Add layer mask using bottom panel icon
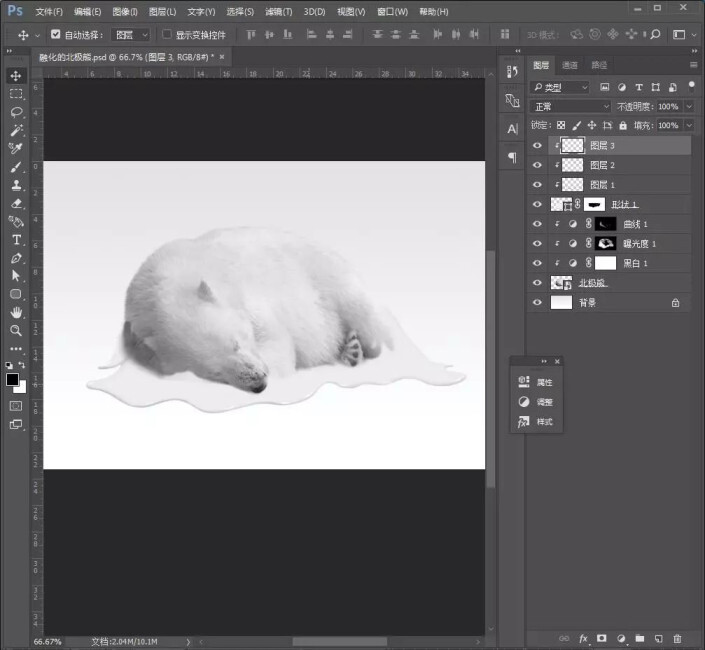The width and height of the screenshot is (705, 650). point(601,638)
